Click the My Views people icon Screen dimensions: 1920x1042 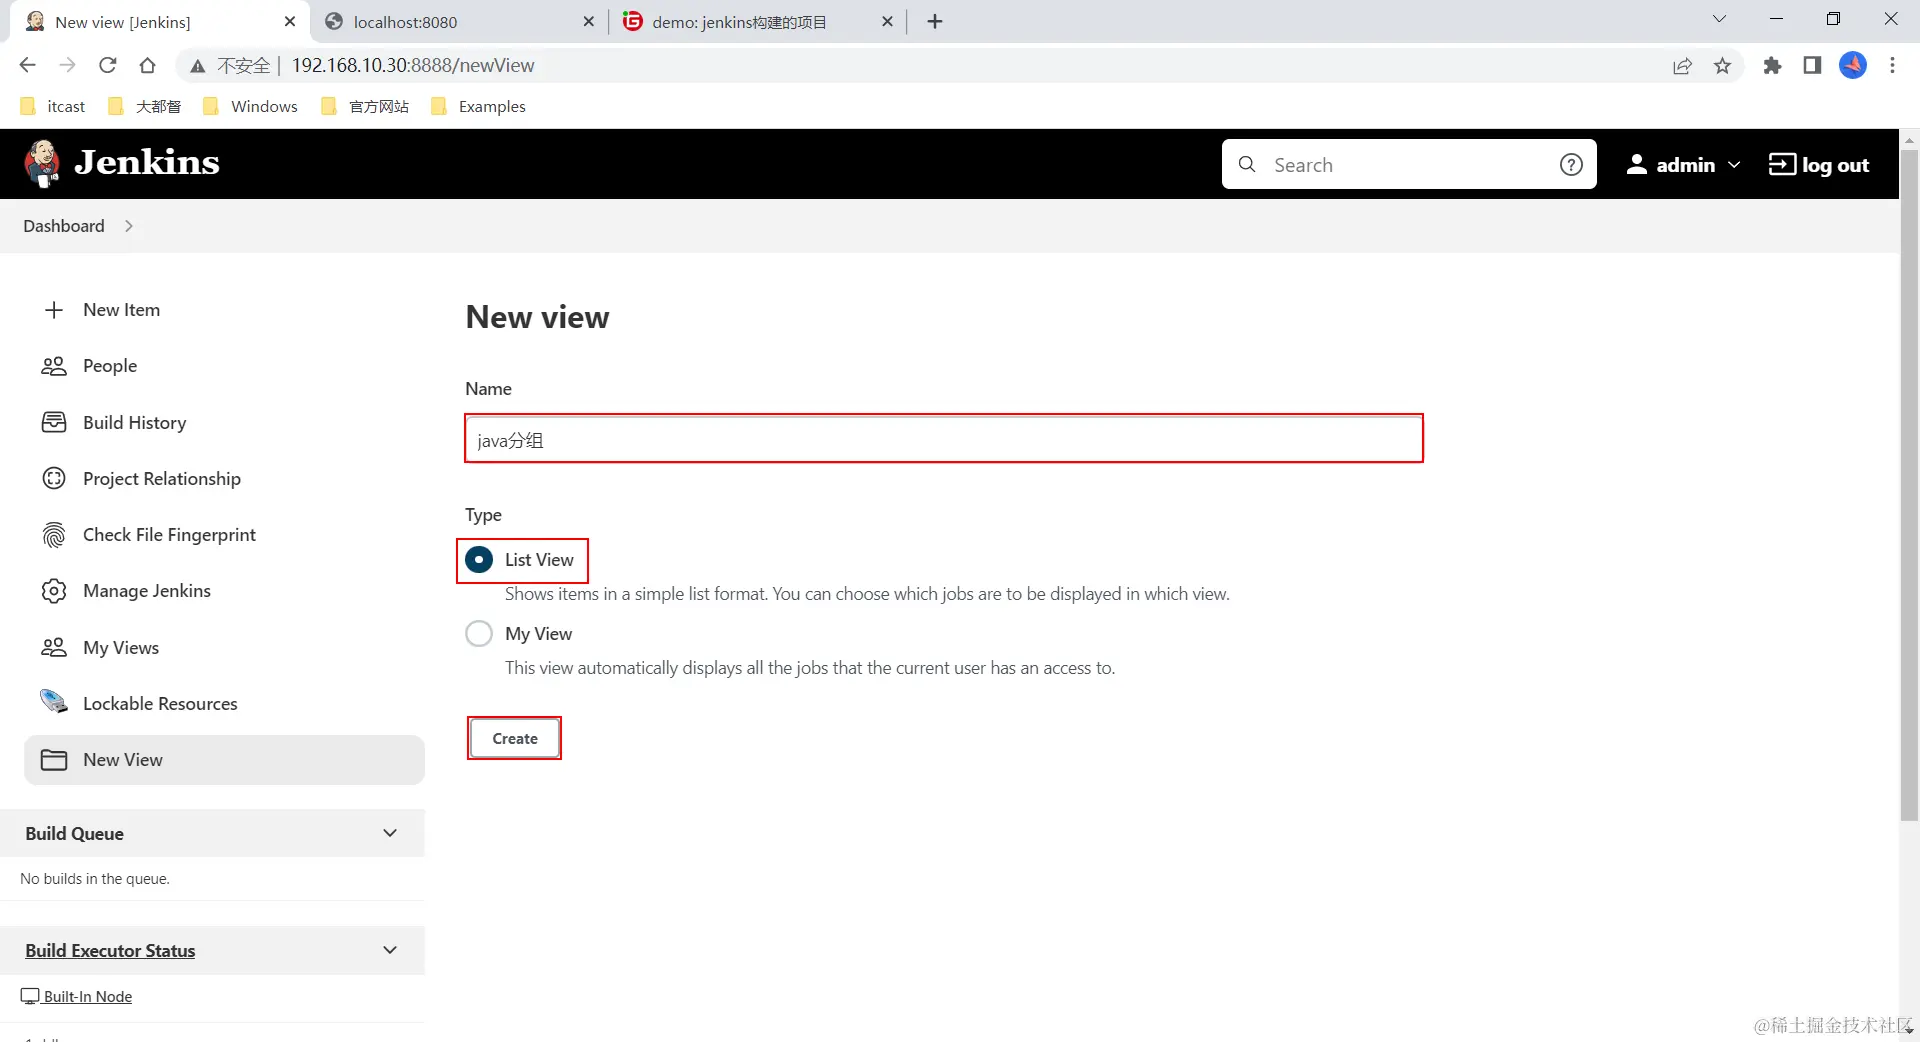(x=54, y=647)
